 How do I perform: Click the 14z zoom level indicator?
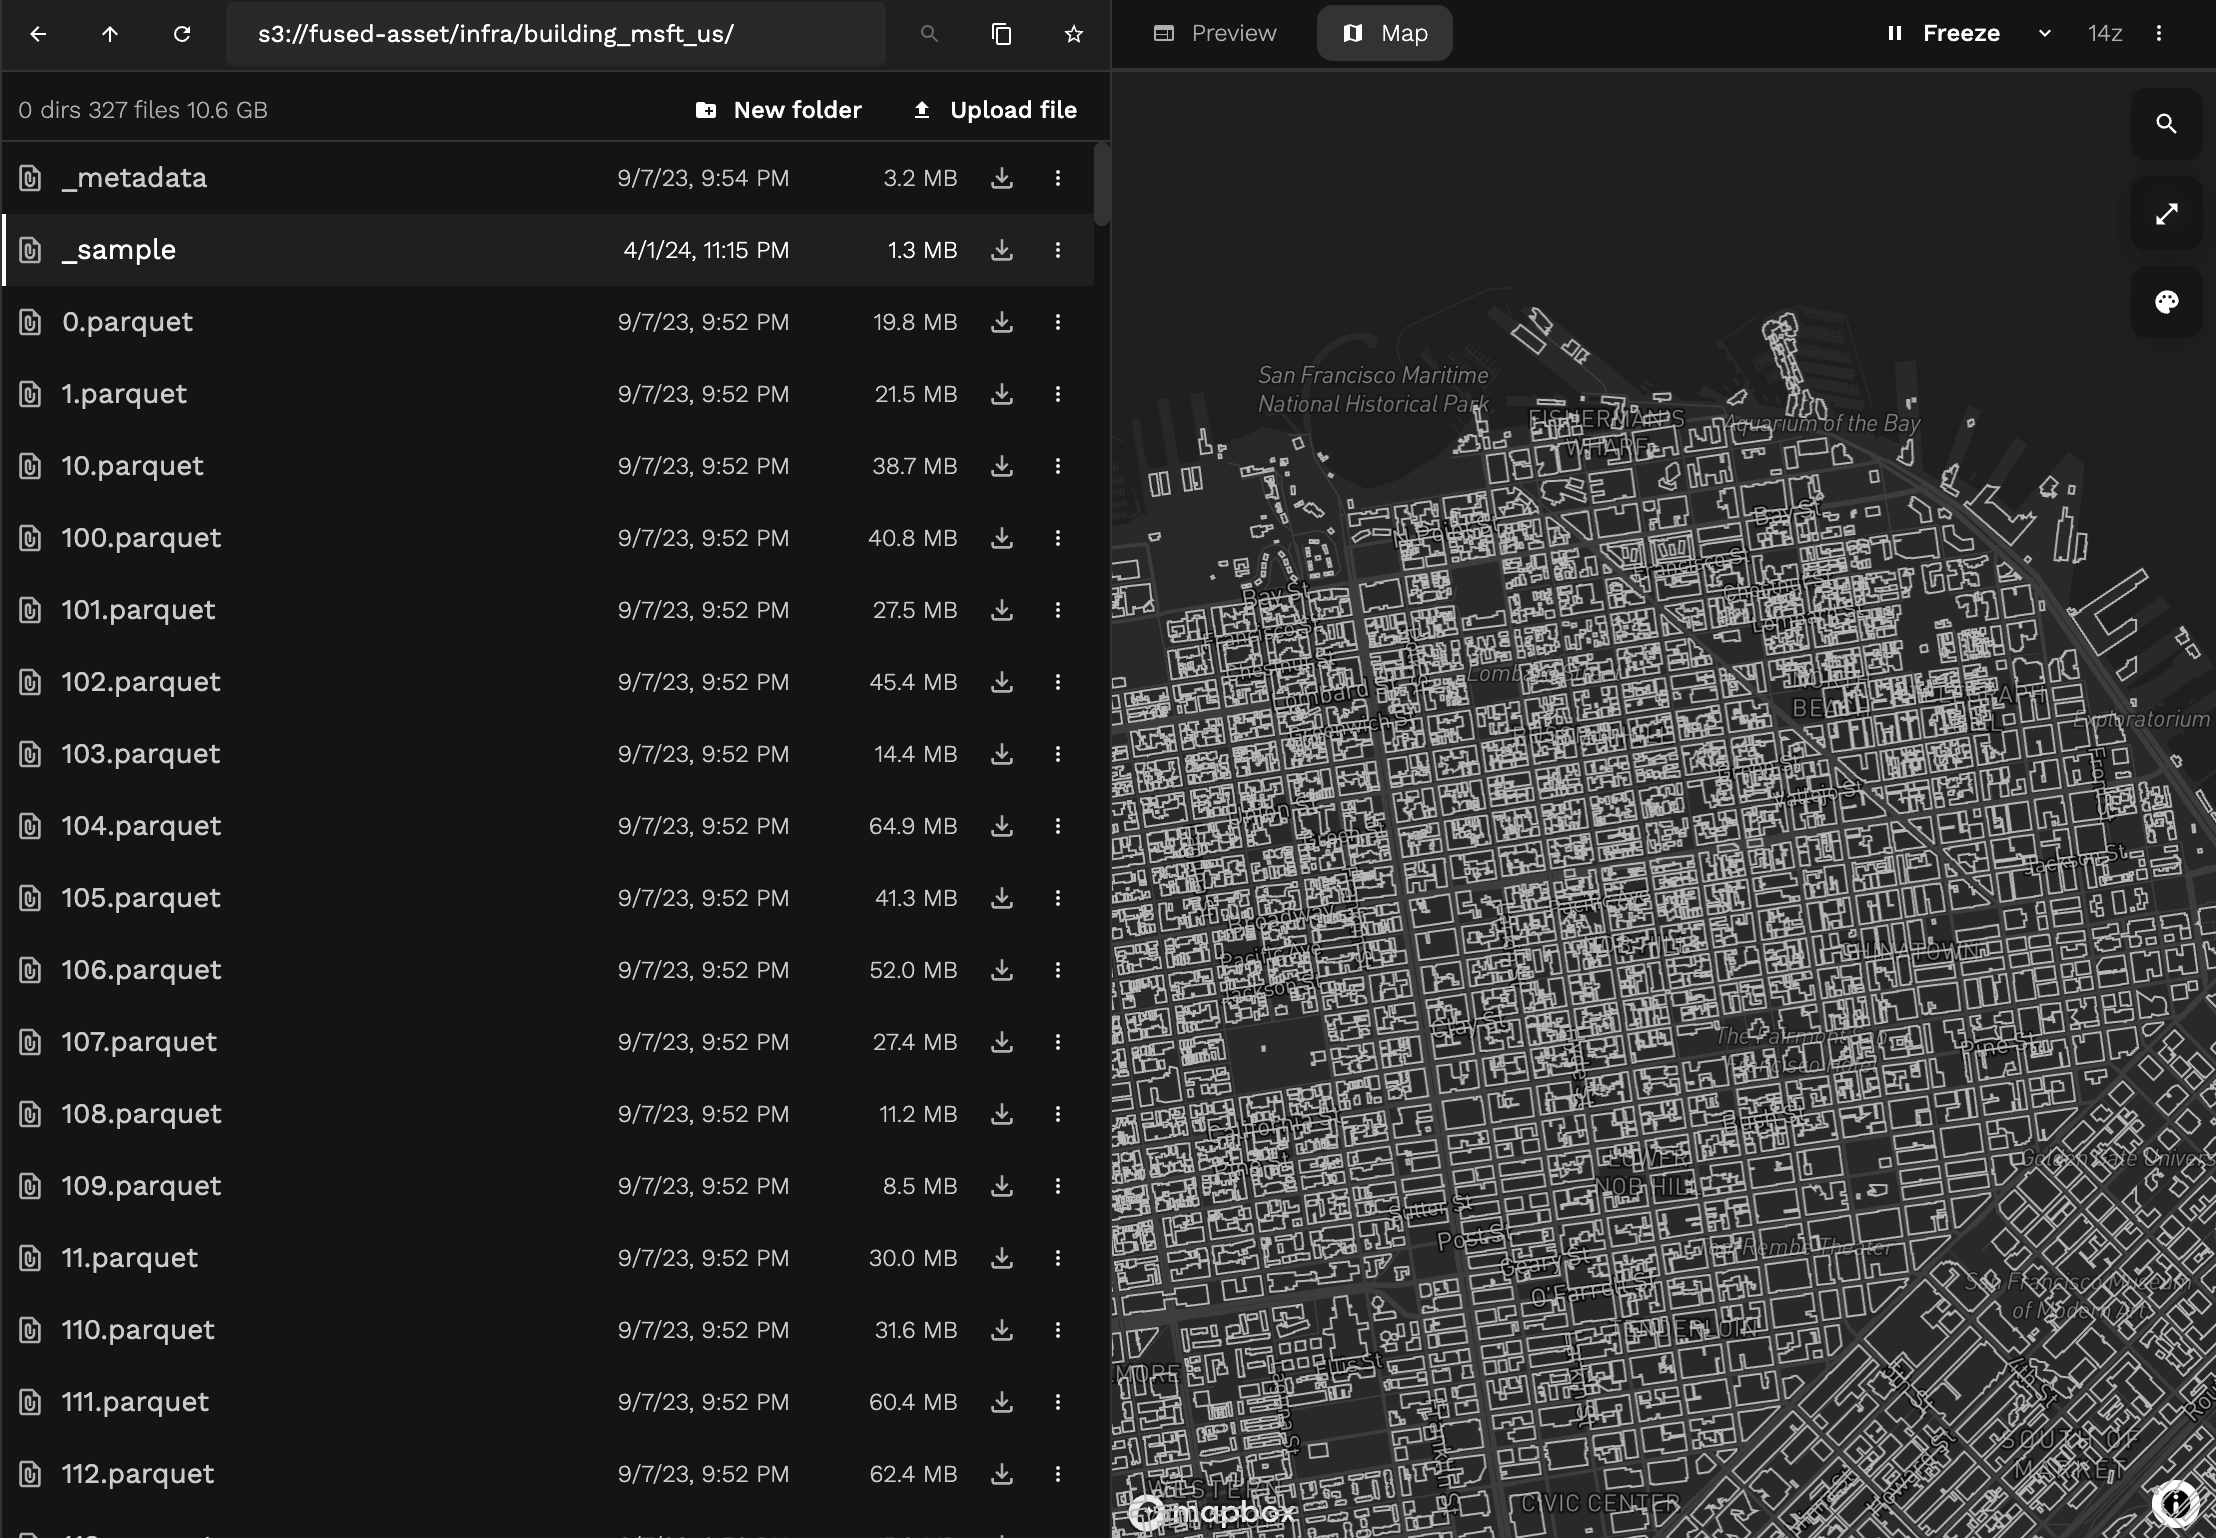[x=2105, y=33]
